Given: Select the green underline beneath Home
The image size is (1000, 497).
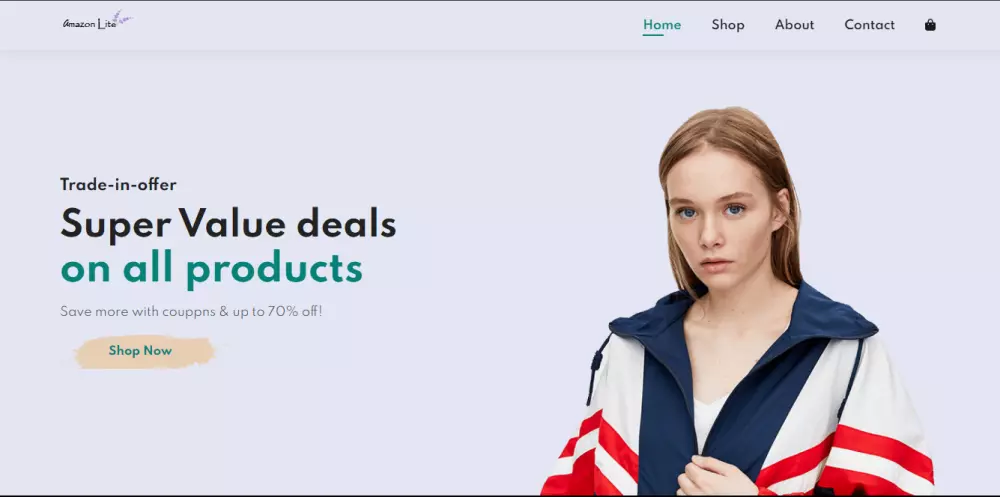Looking at the screenshot, I should (x=653, y=35).
